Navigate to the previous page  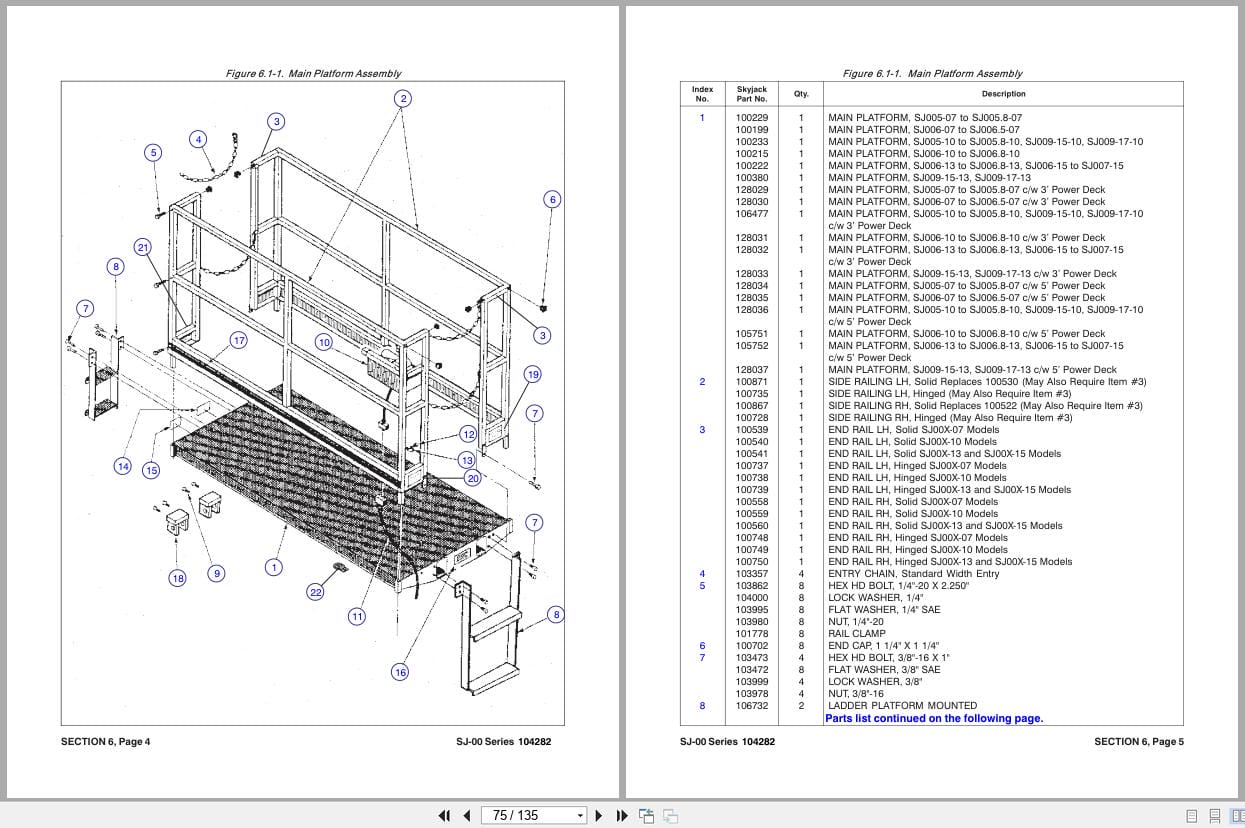467,815
